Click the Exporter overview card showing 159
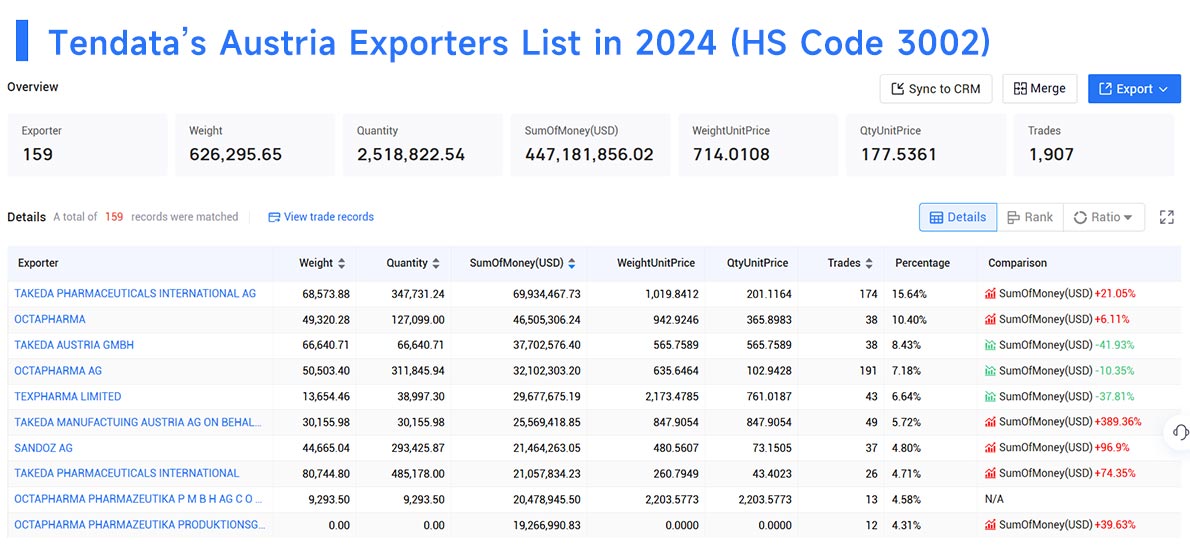 [87, 144]
